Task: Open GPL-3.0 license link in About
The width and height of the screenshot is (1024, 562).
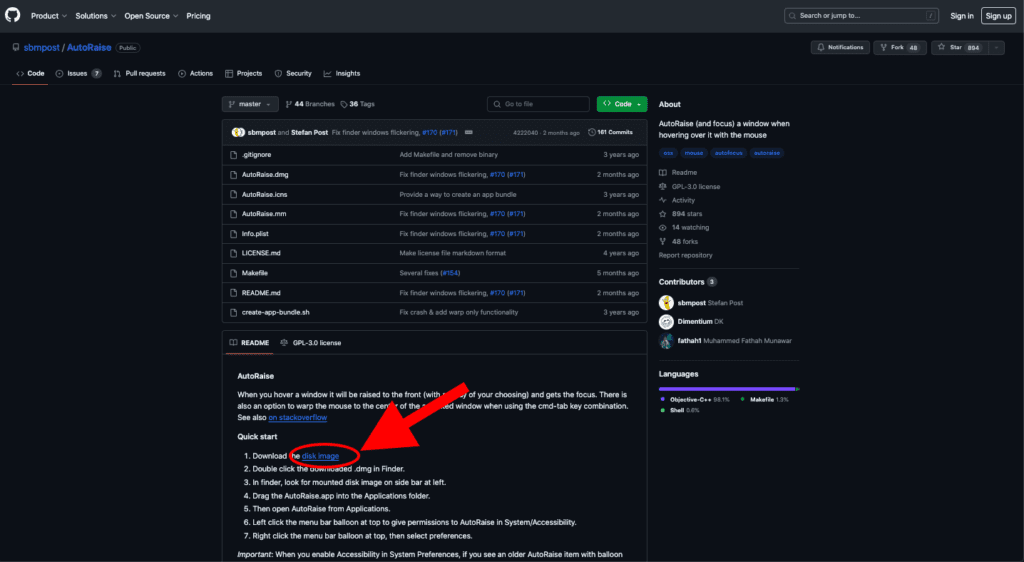Action: click(x=690, y=187)
